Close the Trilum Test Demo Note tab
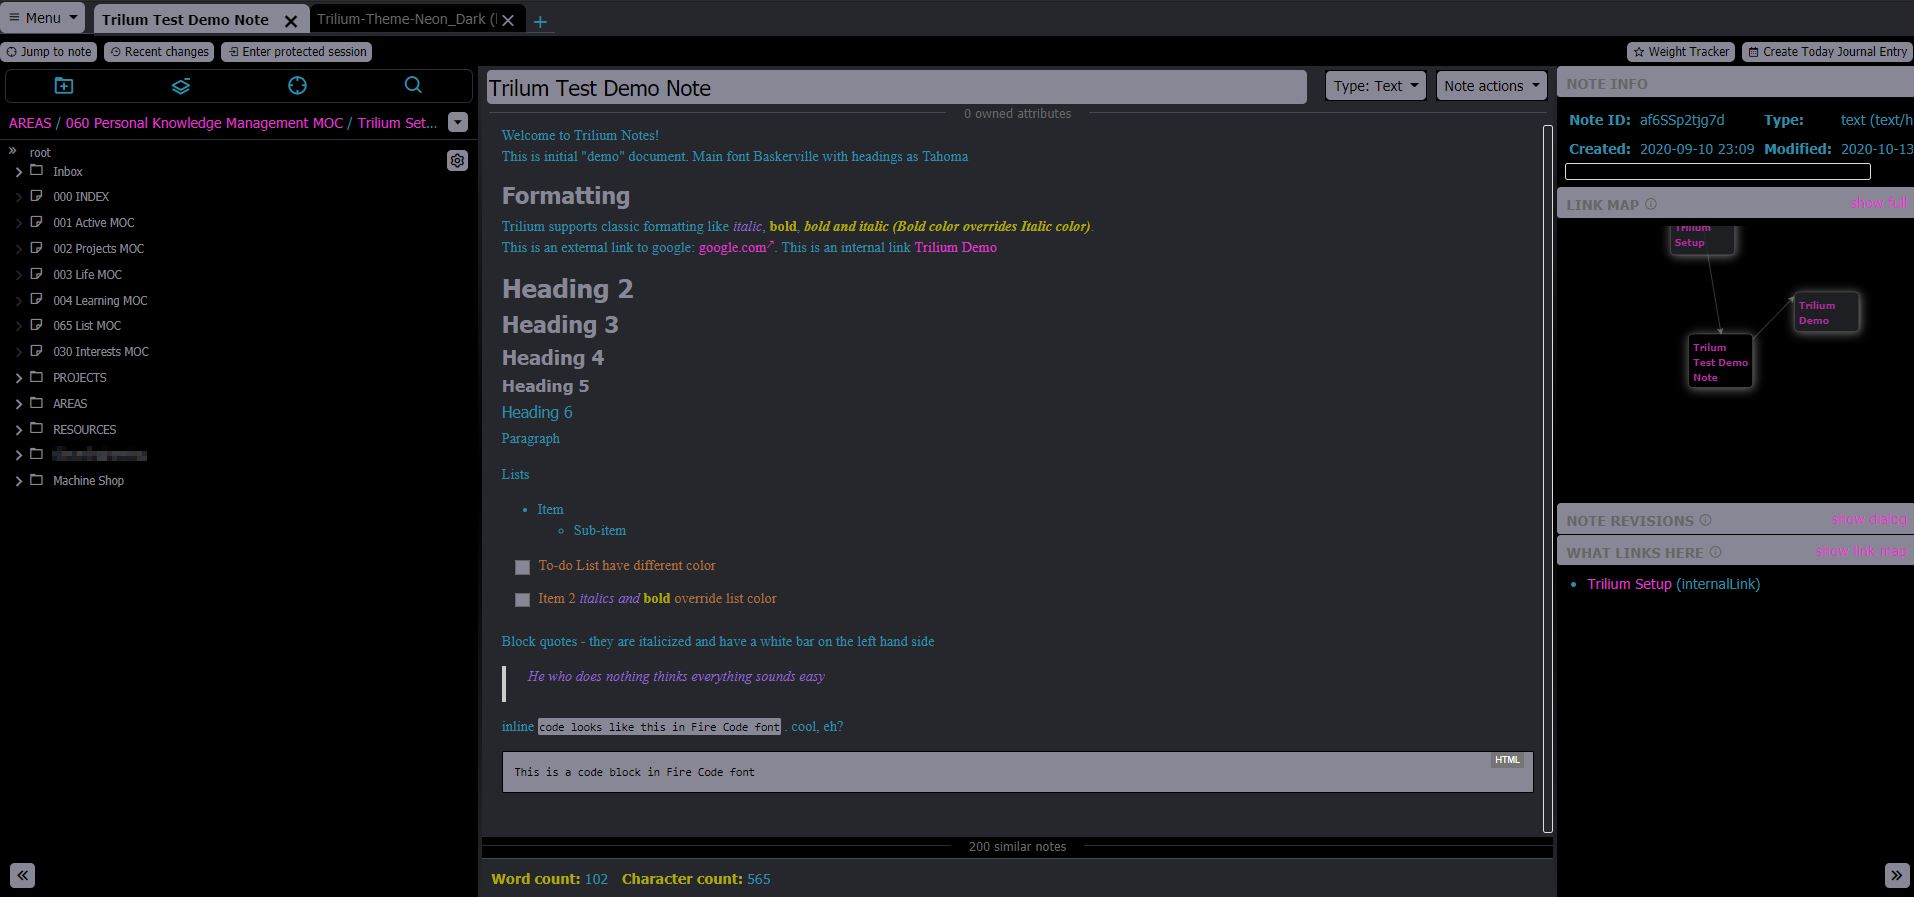This screenshot has height=897, width=1914. tap(291, 20)
